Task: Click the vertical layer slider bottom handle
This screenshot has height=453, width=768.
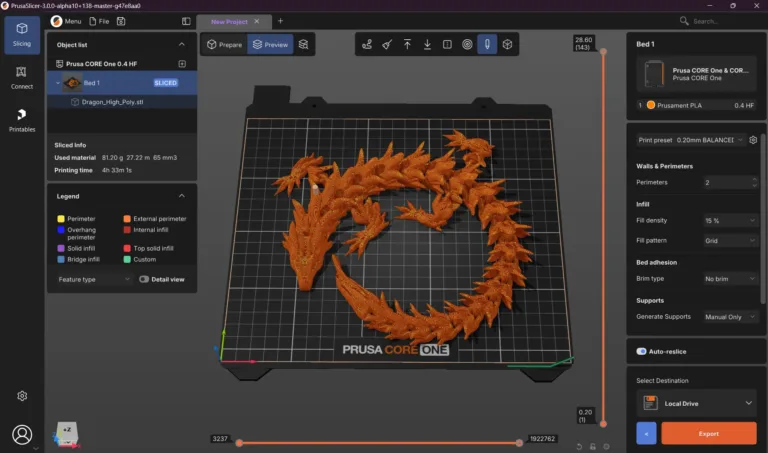Action: (603, 424)
